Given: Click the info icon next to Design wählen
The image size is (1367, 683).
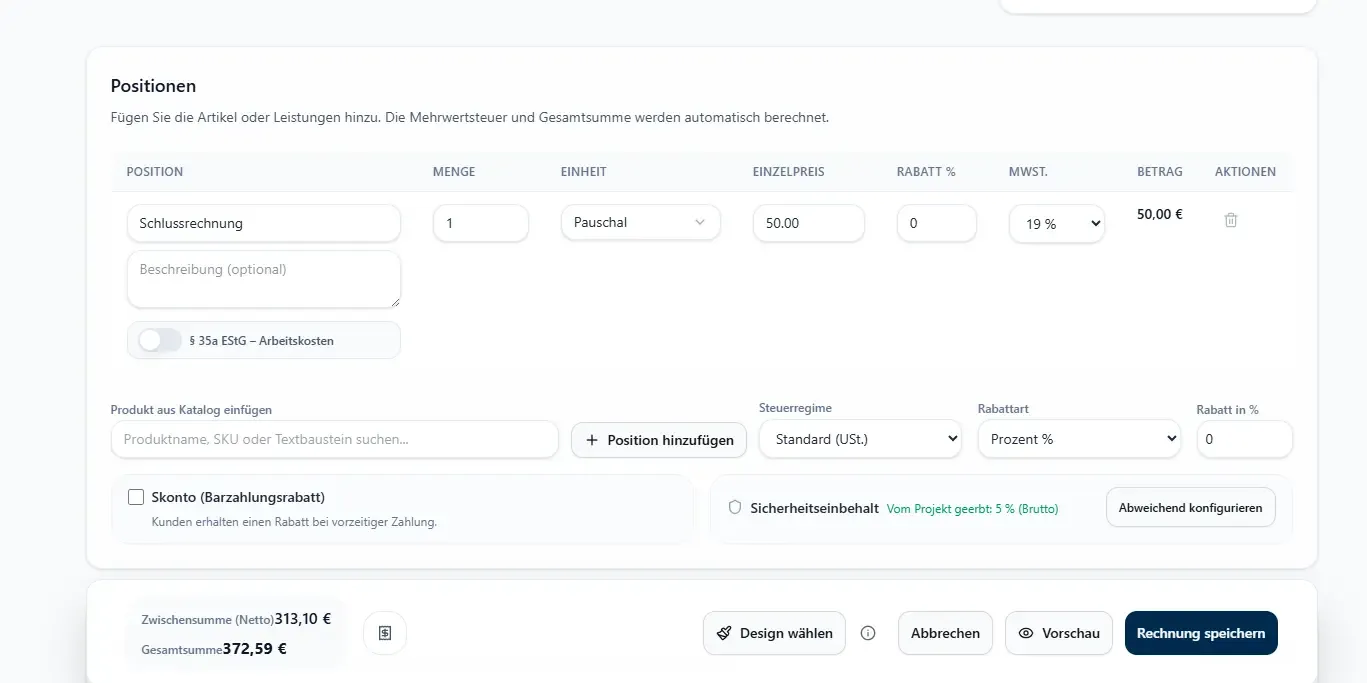Looking at the screenshot, I should [x=868, y=633].
